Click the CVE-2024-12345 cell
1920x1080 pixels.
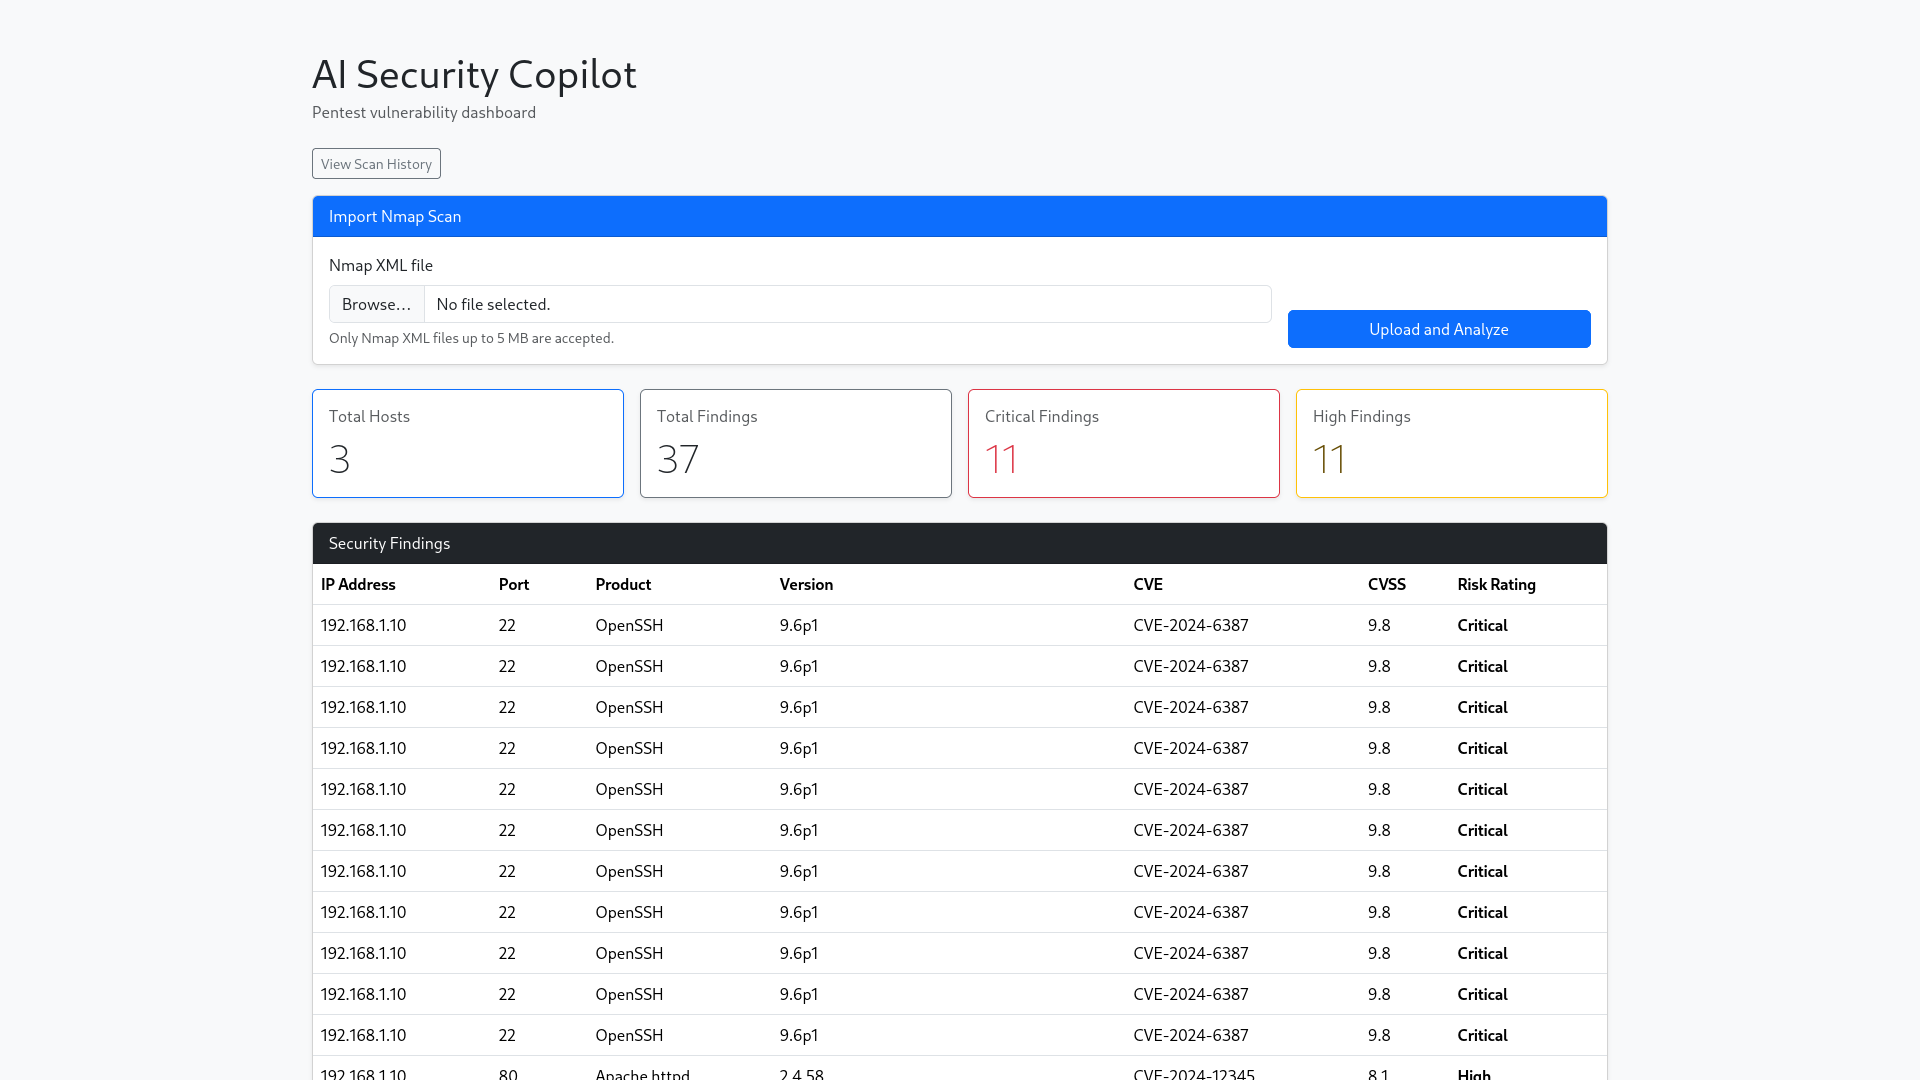[1194, 1073]
